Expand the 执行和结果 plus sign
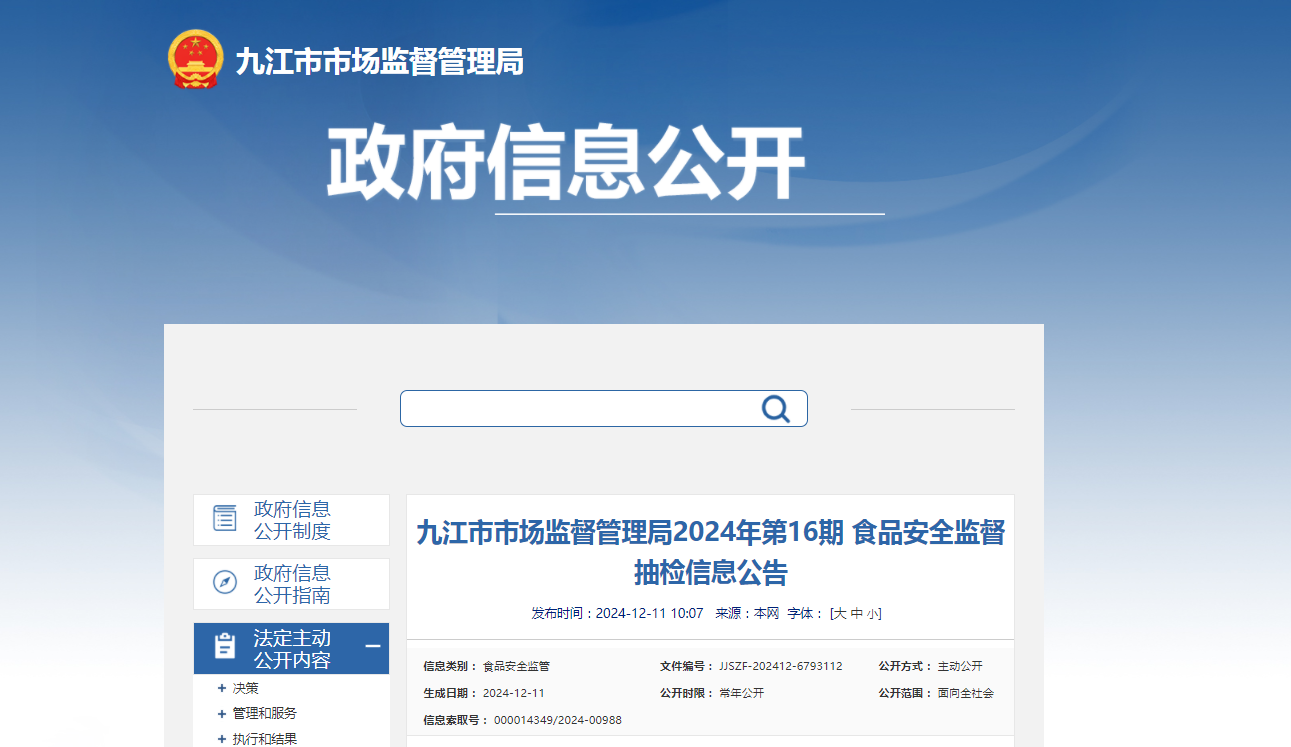 (222, 740)
